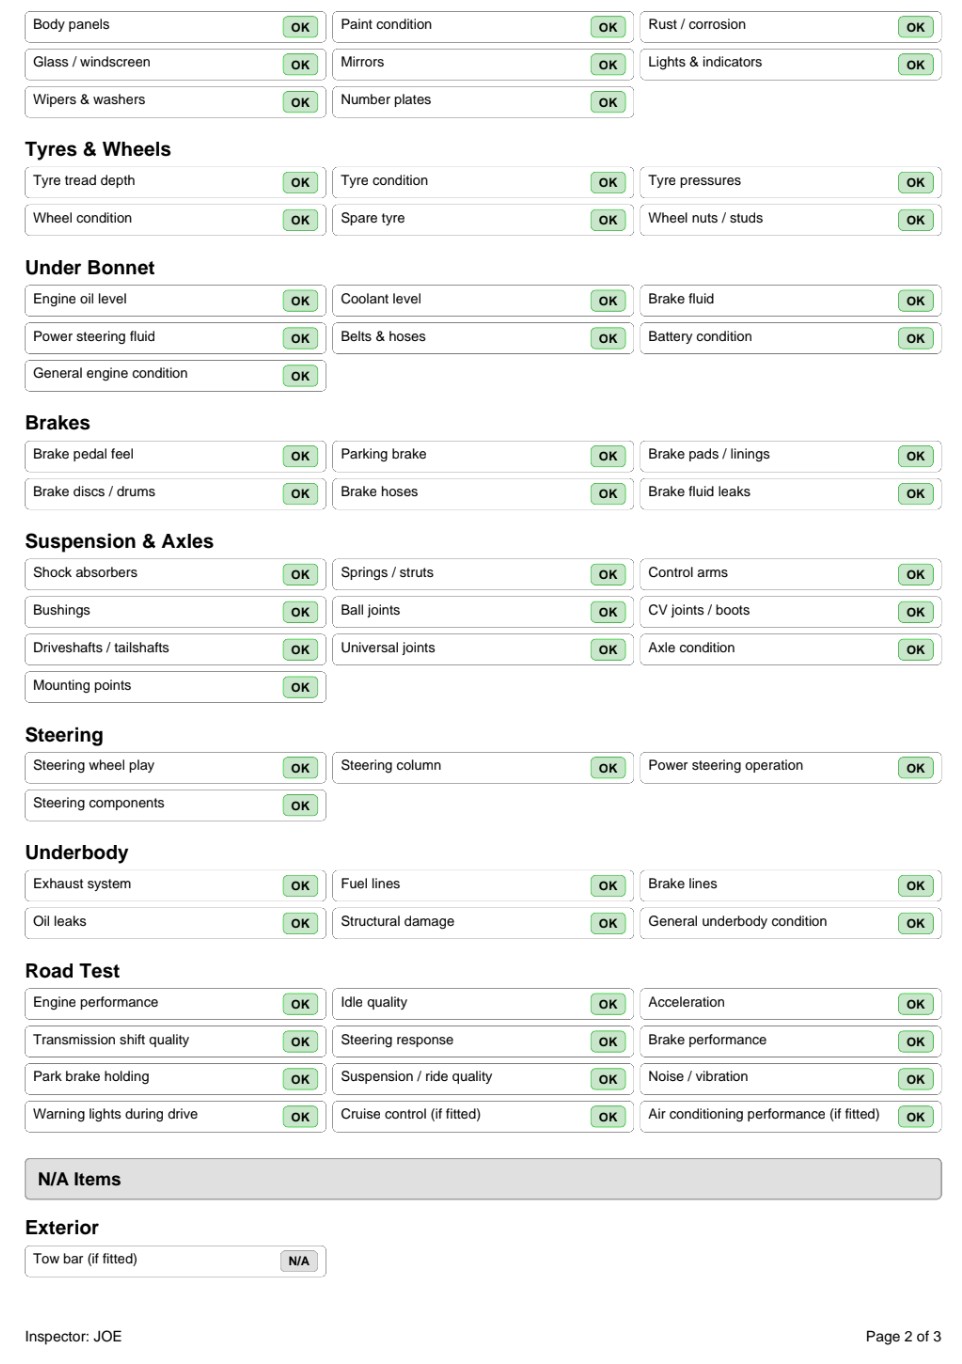The width and height of the screenshot is (962, 1364).
Task: Click the N/A badge for Tow bar
Action: pos(298,1261)
